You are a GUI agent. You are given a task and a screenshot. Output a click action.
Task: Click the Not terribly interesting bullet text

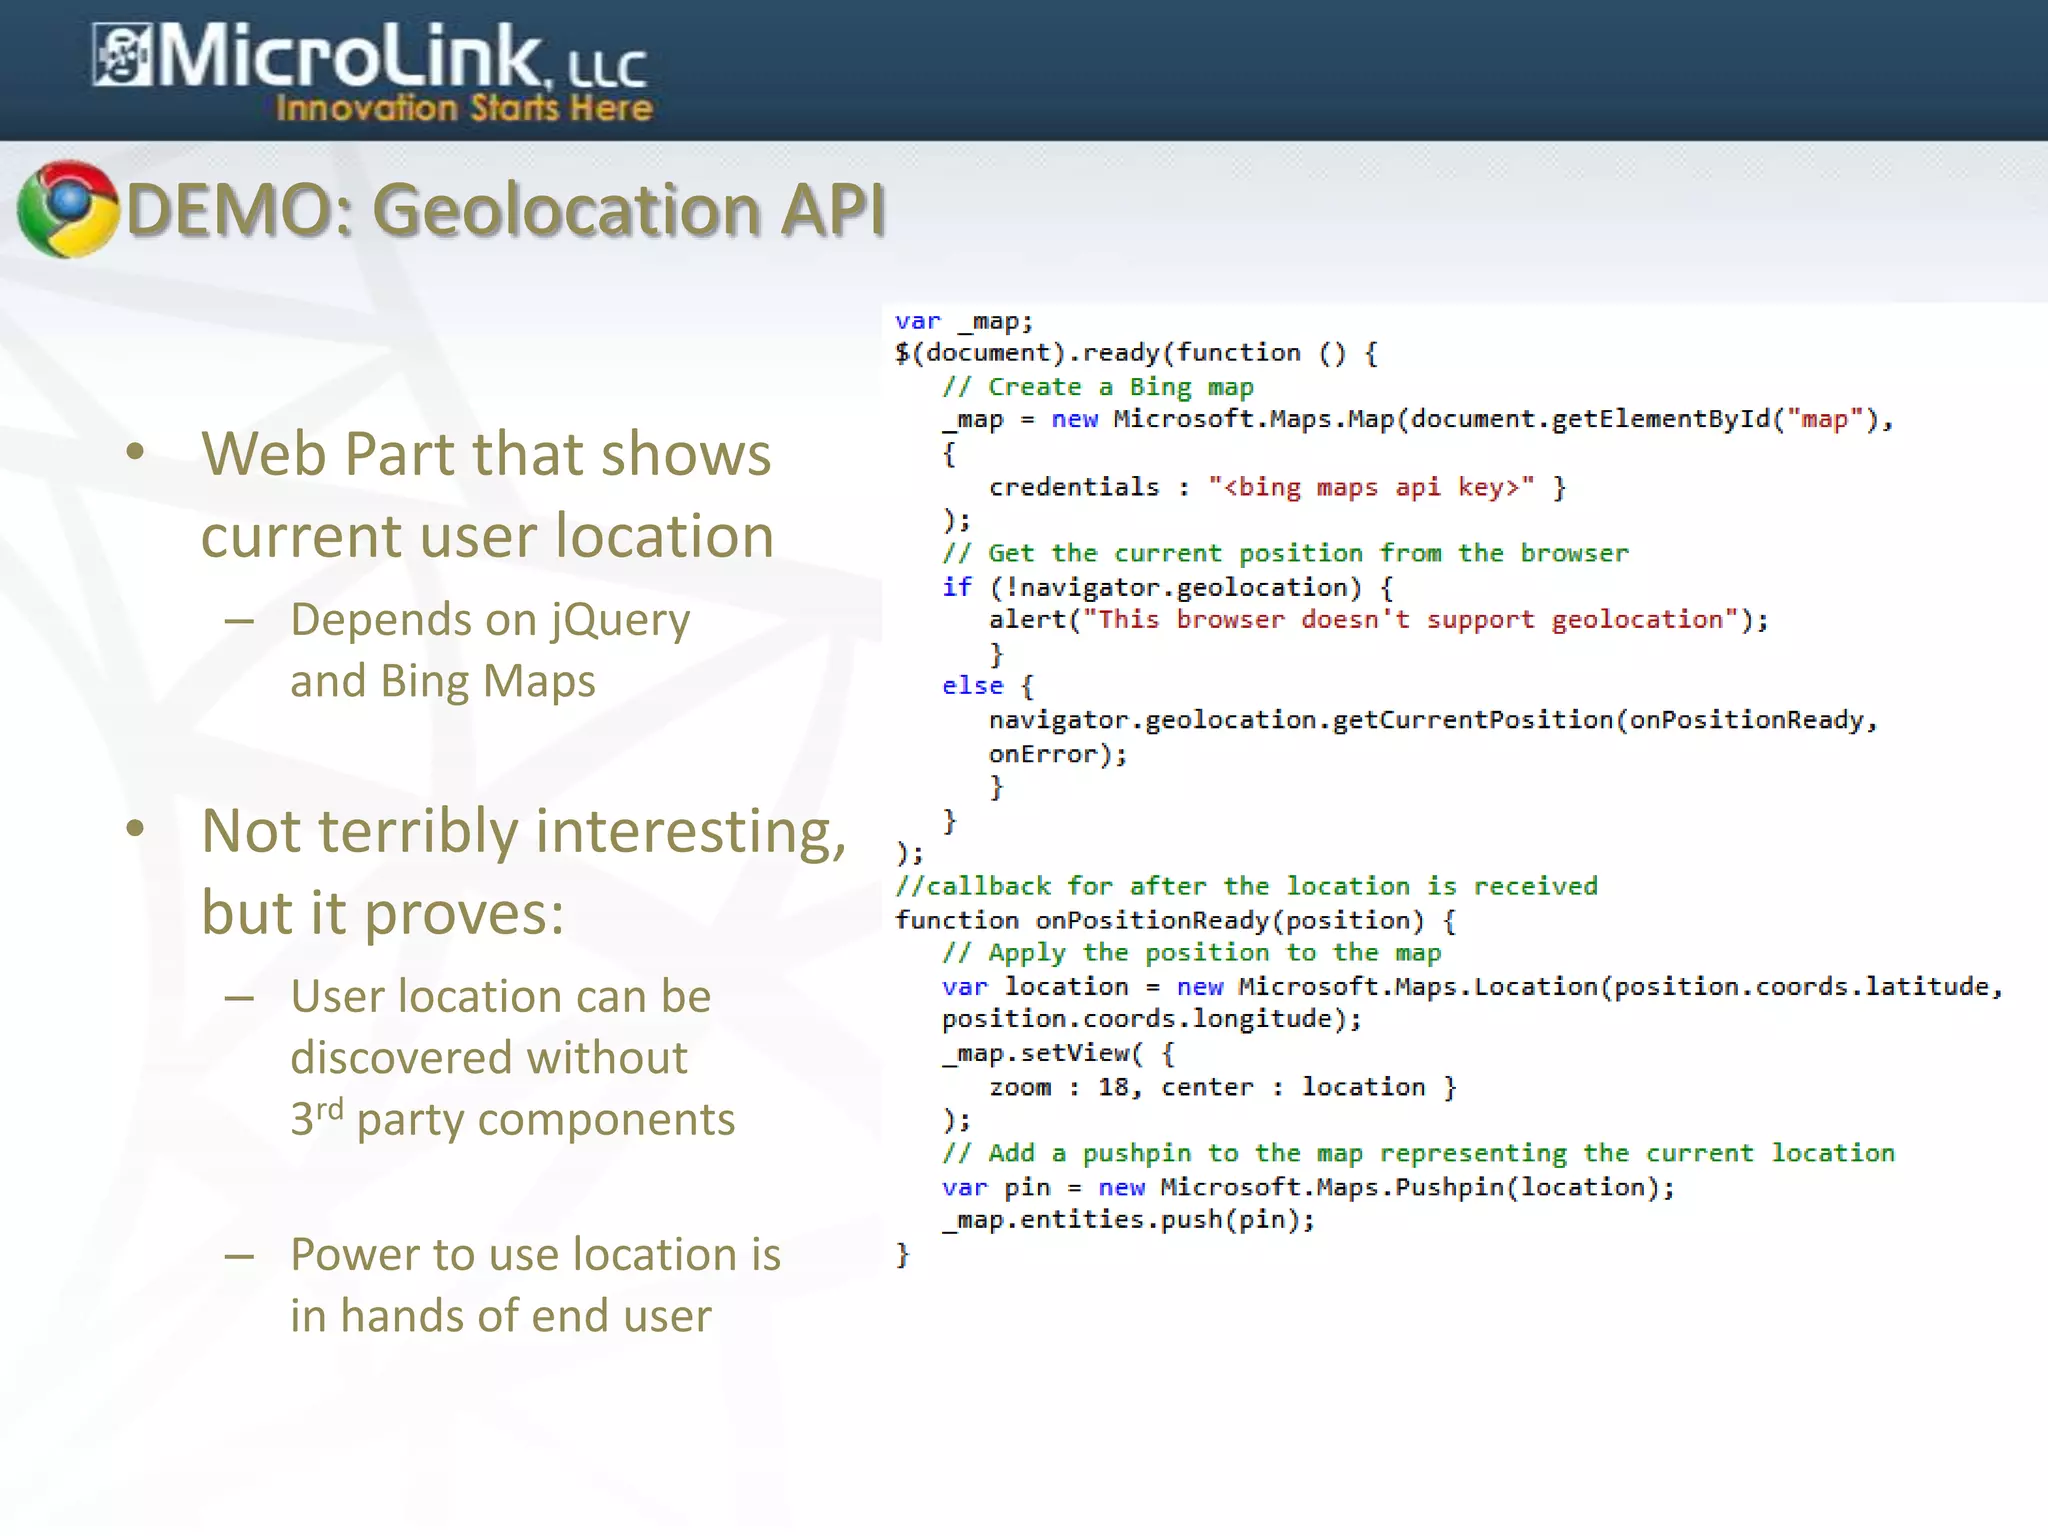(523, 832)
